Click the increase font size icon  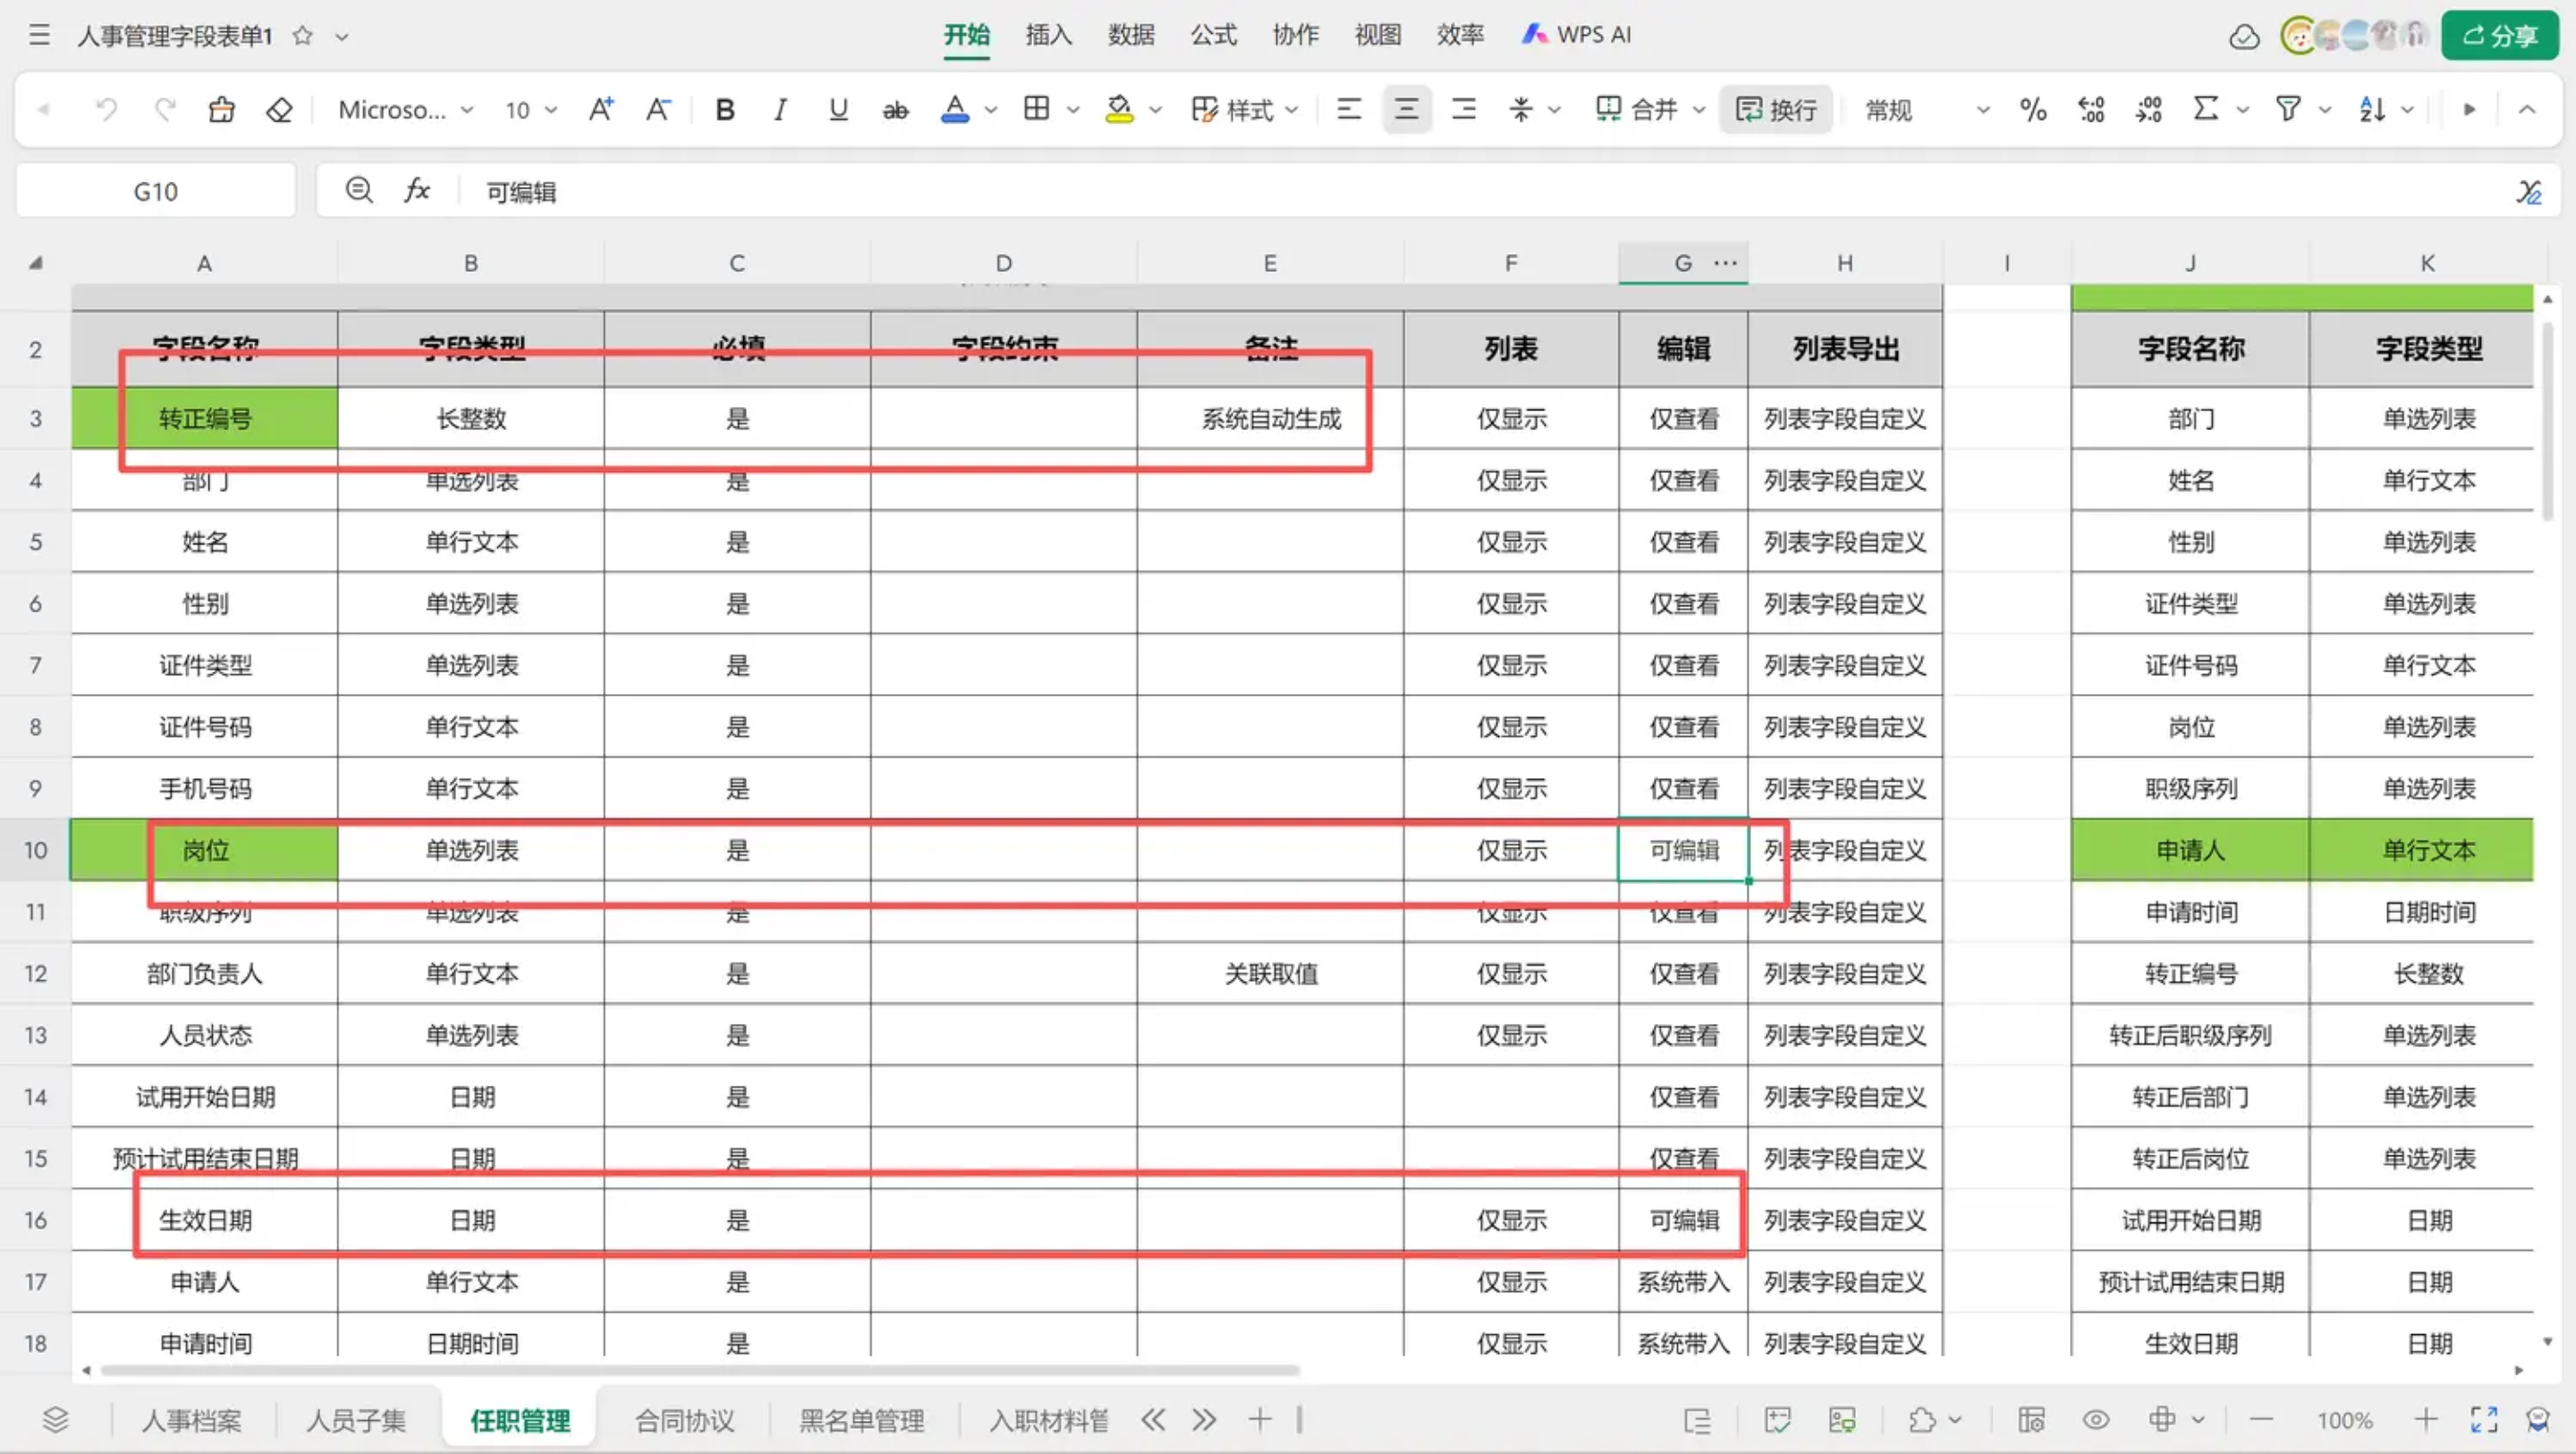click(x=600, y=109)
